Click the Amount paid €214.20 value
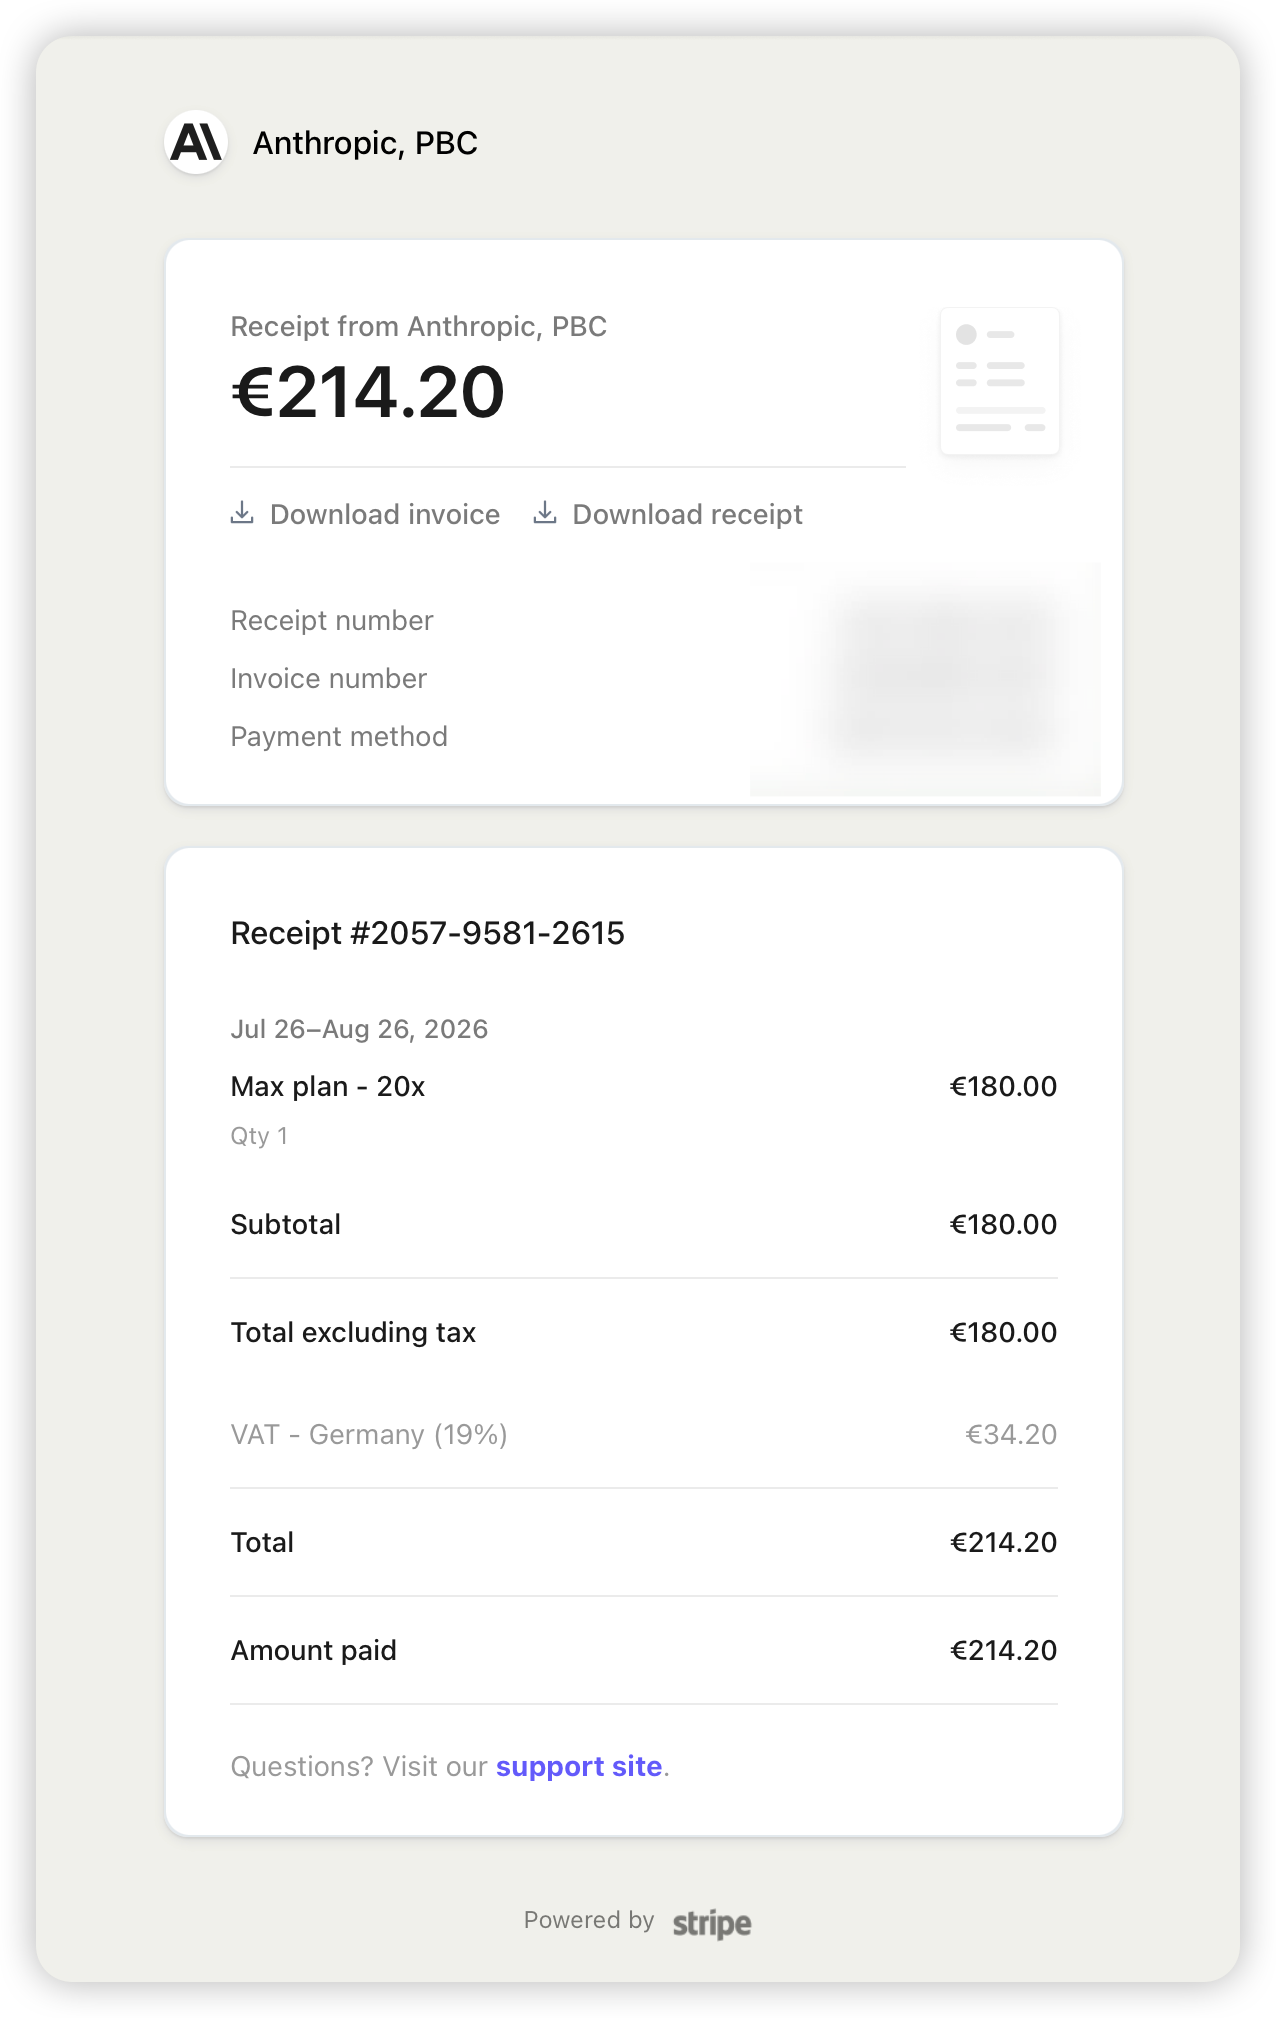 pyautogui.click(x=1003, y=1650)
